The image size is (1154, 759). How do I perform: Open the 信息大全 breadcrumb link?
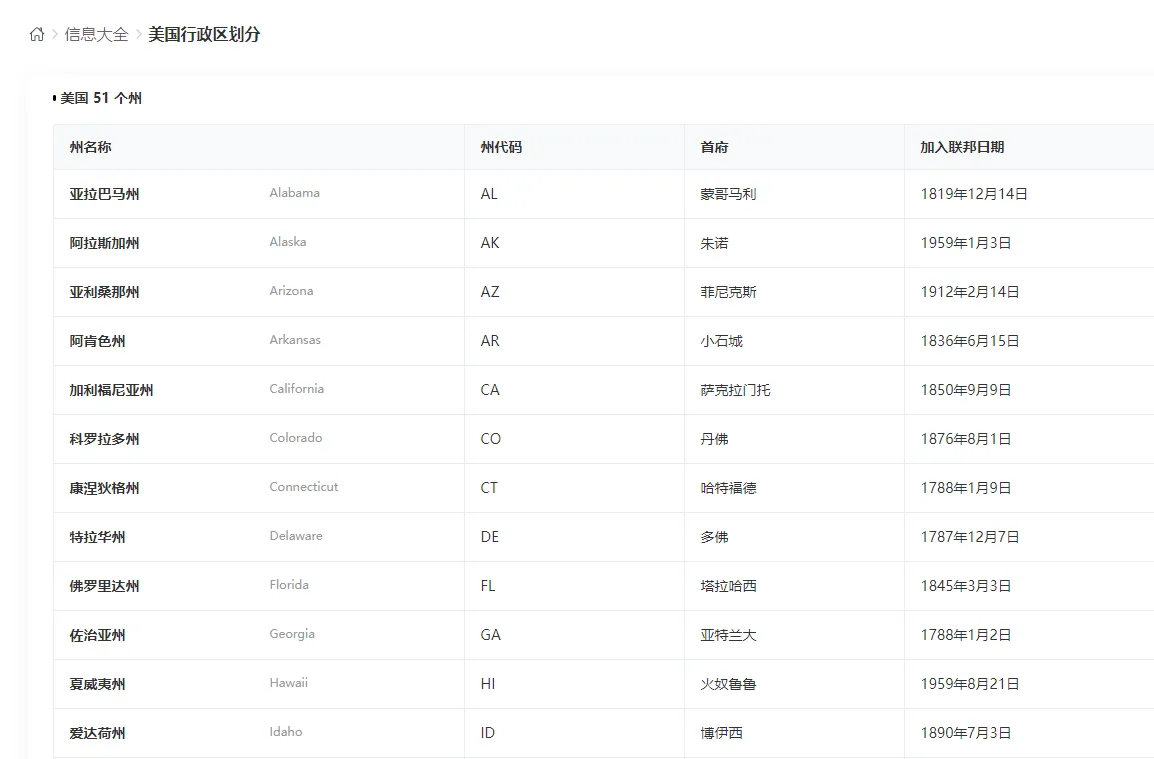pyautogui.click(x=96, y=35)
